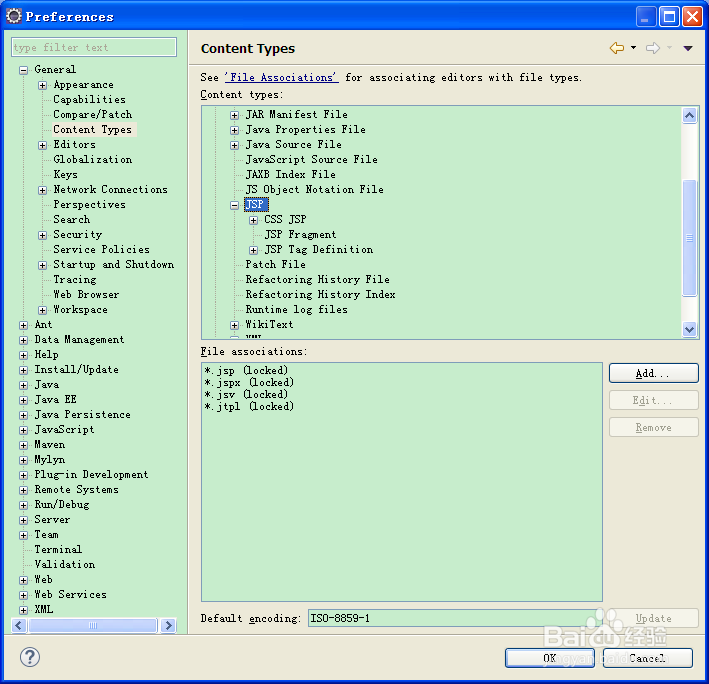Image resolution: width=709 pixels, height=684 pixels.
Task: Click the Cancel button
Action: [x=647, y=658]
